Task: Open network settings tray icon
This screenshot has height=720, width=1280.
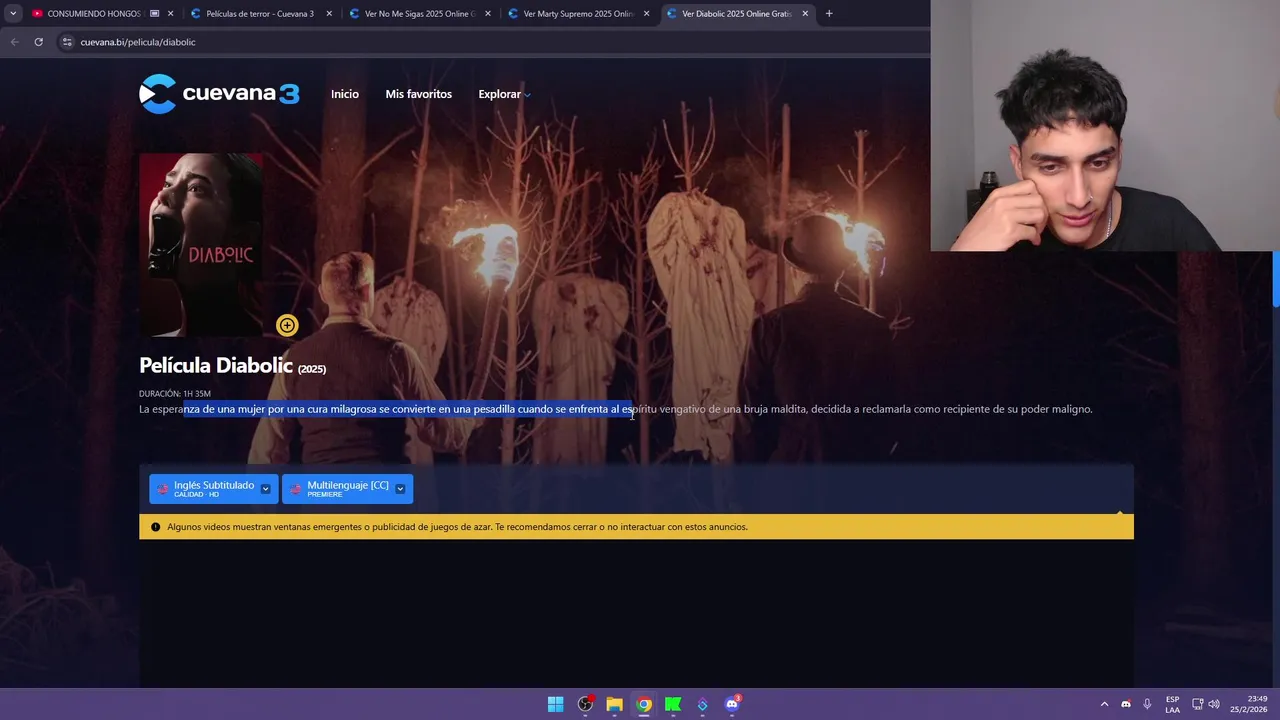Action: tap(1198, 704)
